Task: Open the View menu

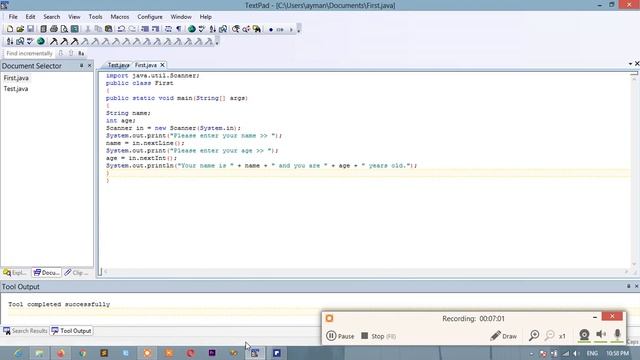Action: tap(74, 17)
